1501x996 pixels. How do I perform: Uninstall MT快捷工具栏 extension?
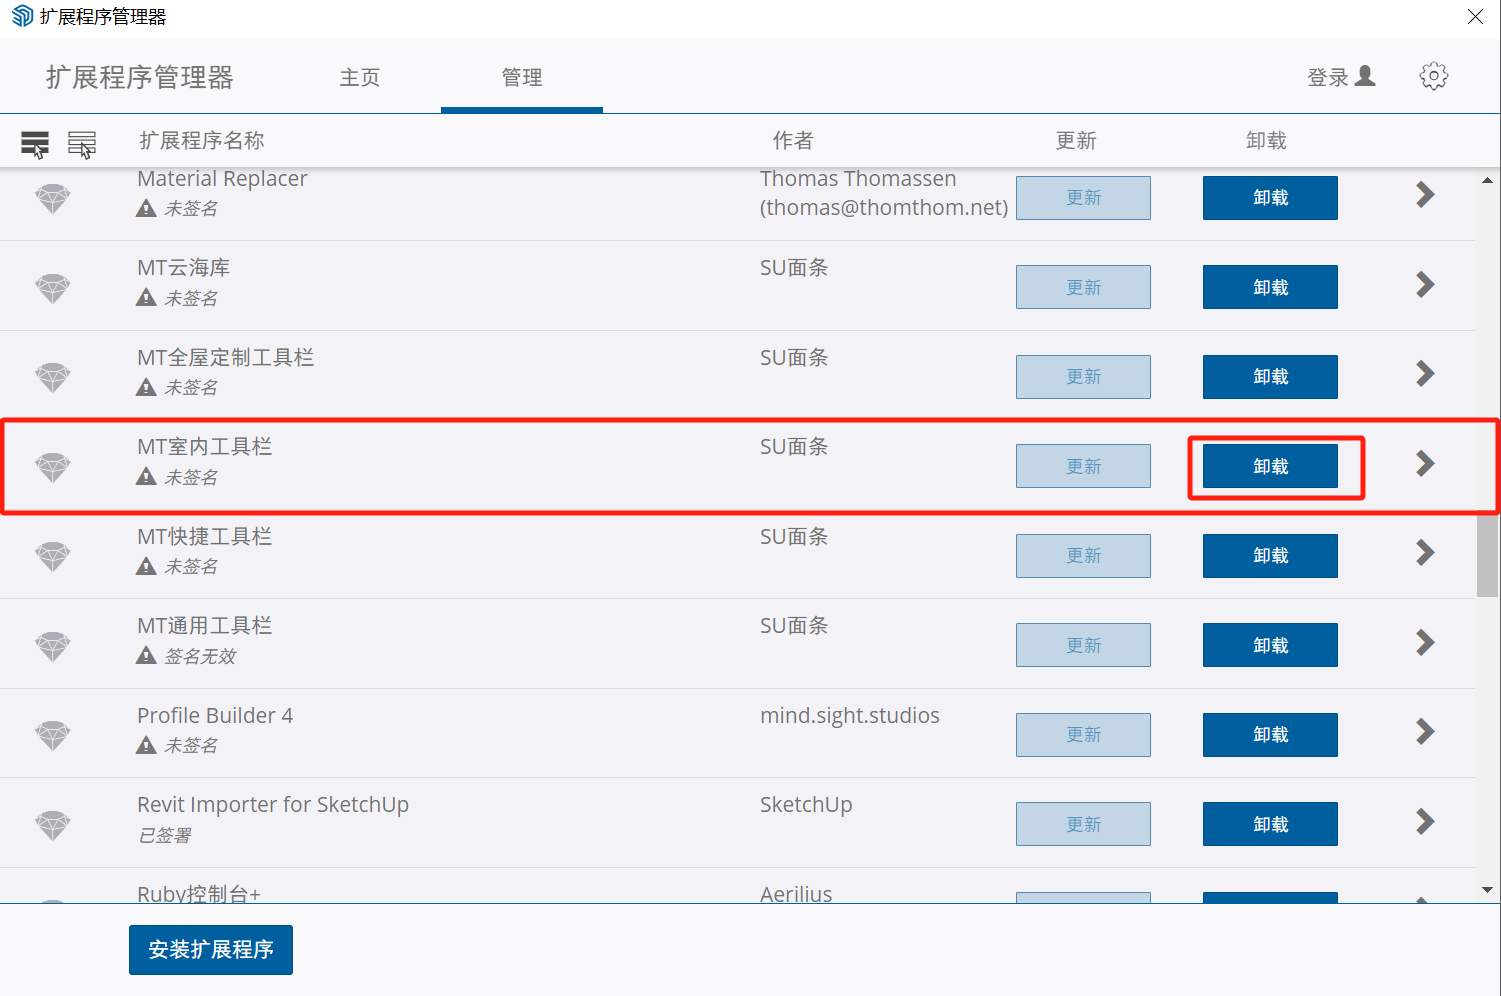point(1270,556)
